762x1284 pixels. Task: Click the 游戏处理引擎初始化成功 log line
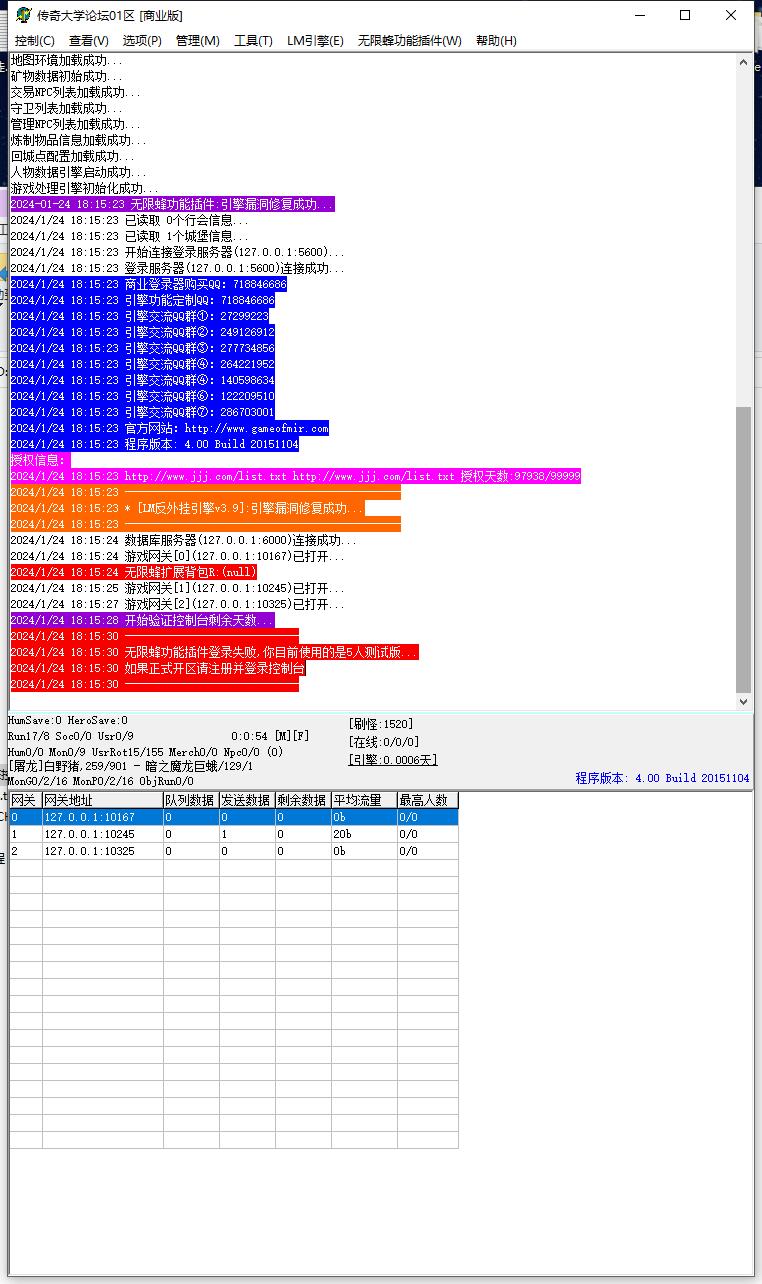click(x=84, y=188)
